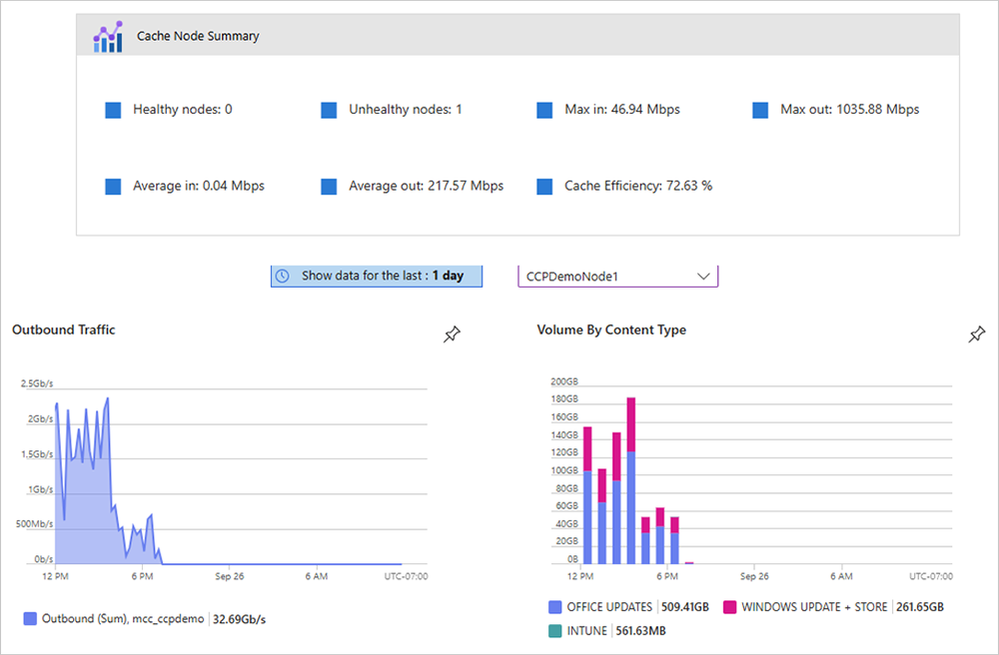This screenshot has height=655, width=999.
Task: Select 'Max in: 46.94 Mbps' text
Action: [622, 110]
